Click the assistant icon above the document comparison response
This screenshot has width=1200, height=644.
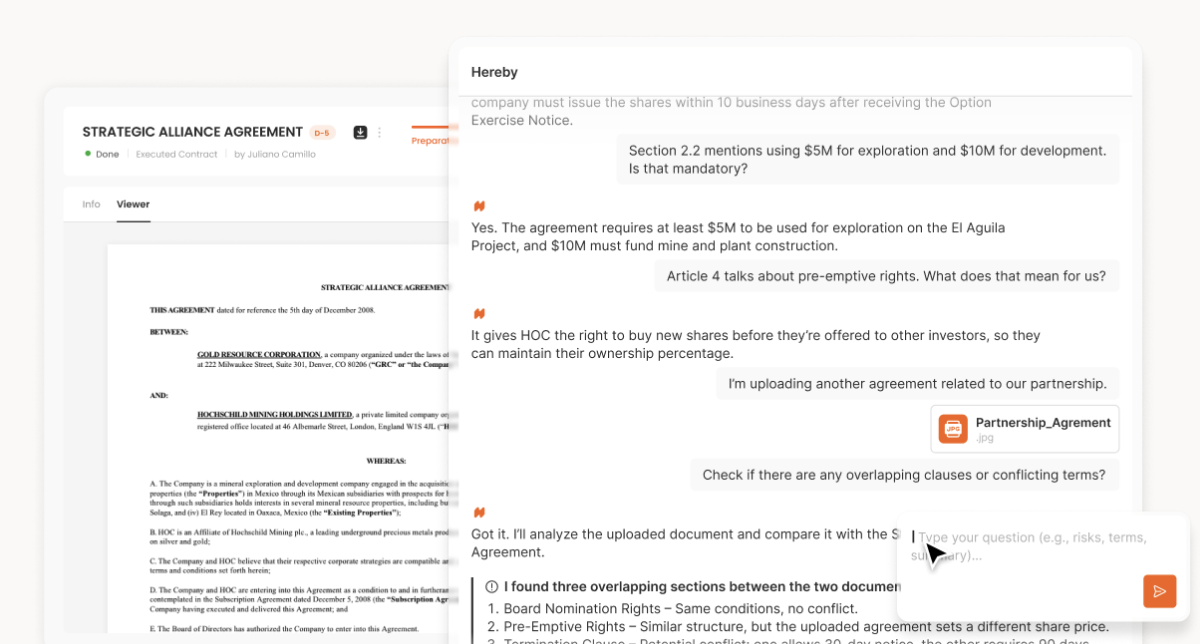[479, 511]
